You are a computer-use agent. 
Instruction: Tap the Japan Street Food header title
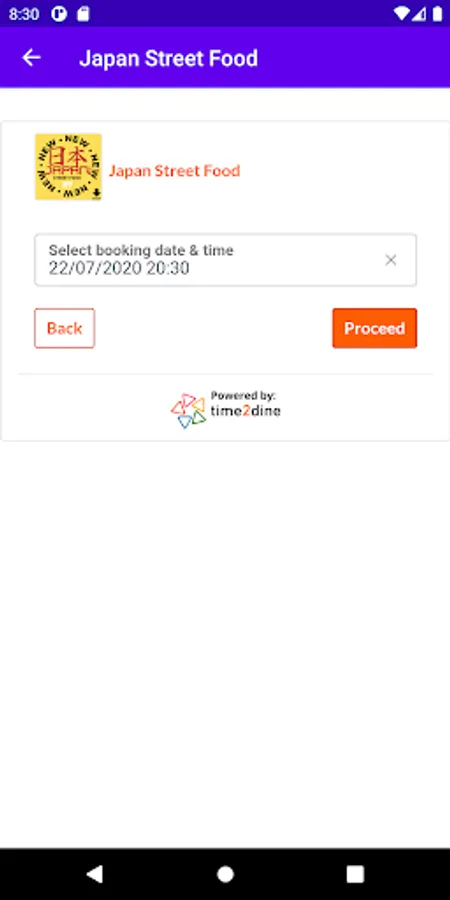click(169, 58)
